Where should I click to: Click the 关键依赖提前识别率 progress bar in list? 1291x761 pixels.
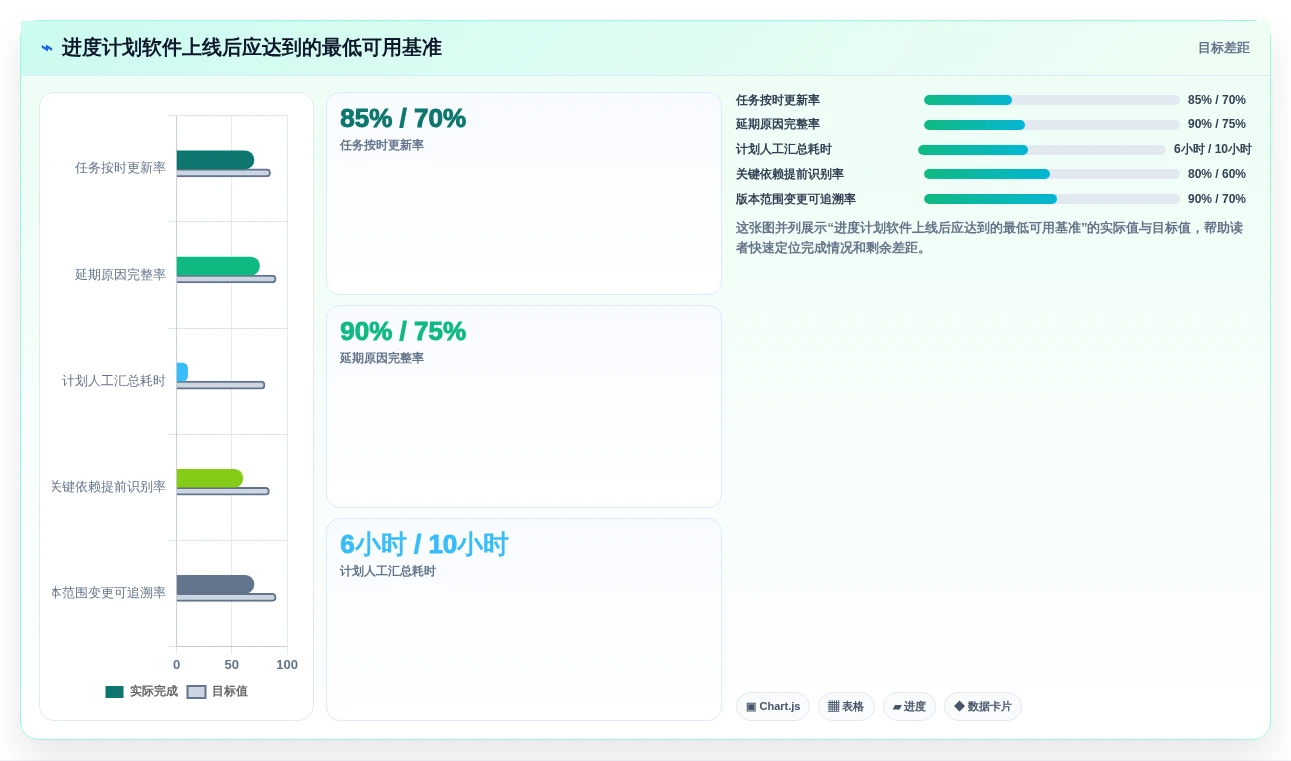tap(1052, 174)
